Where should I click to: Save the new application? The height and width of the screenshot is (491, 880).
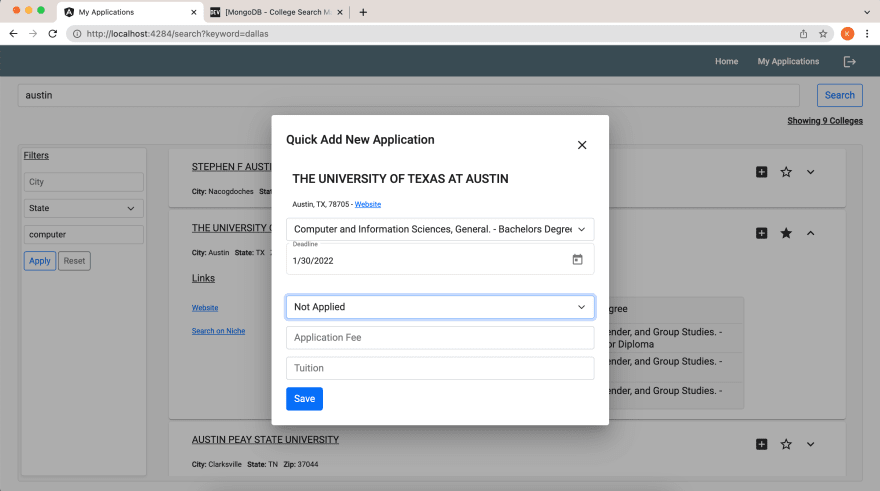[304, 399]
